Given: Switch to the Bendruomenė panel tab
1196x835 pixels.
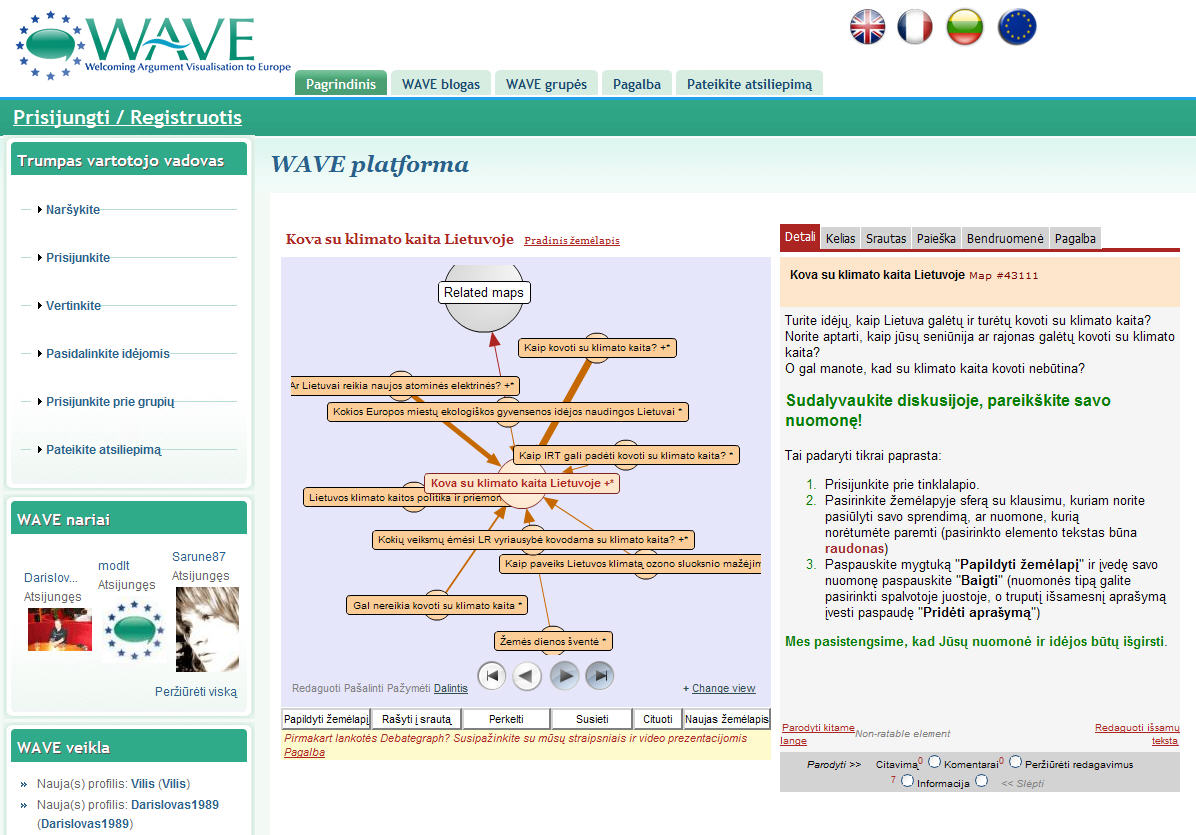Looking at the screenshot, I should [x=1005, y=239].
